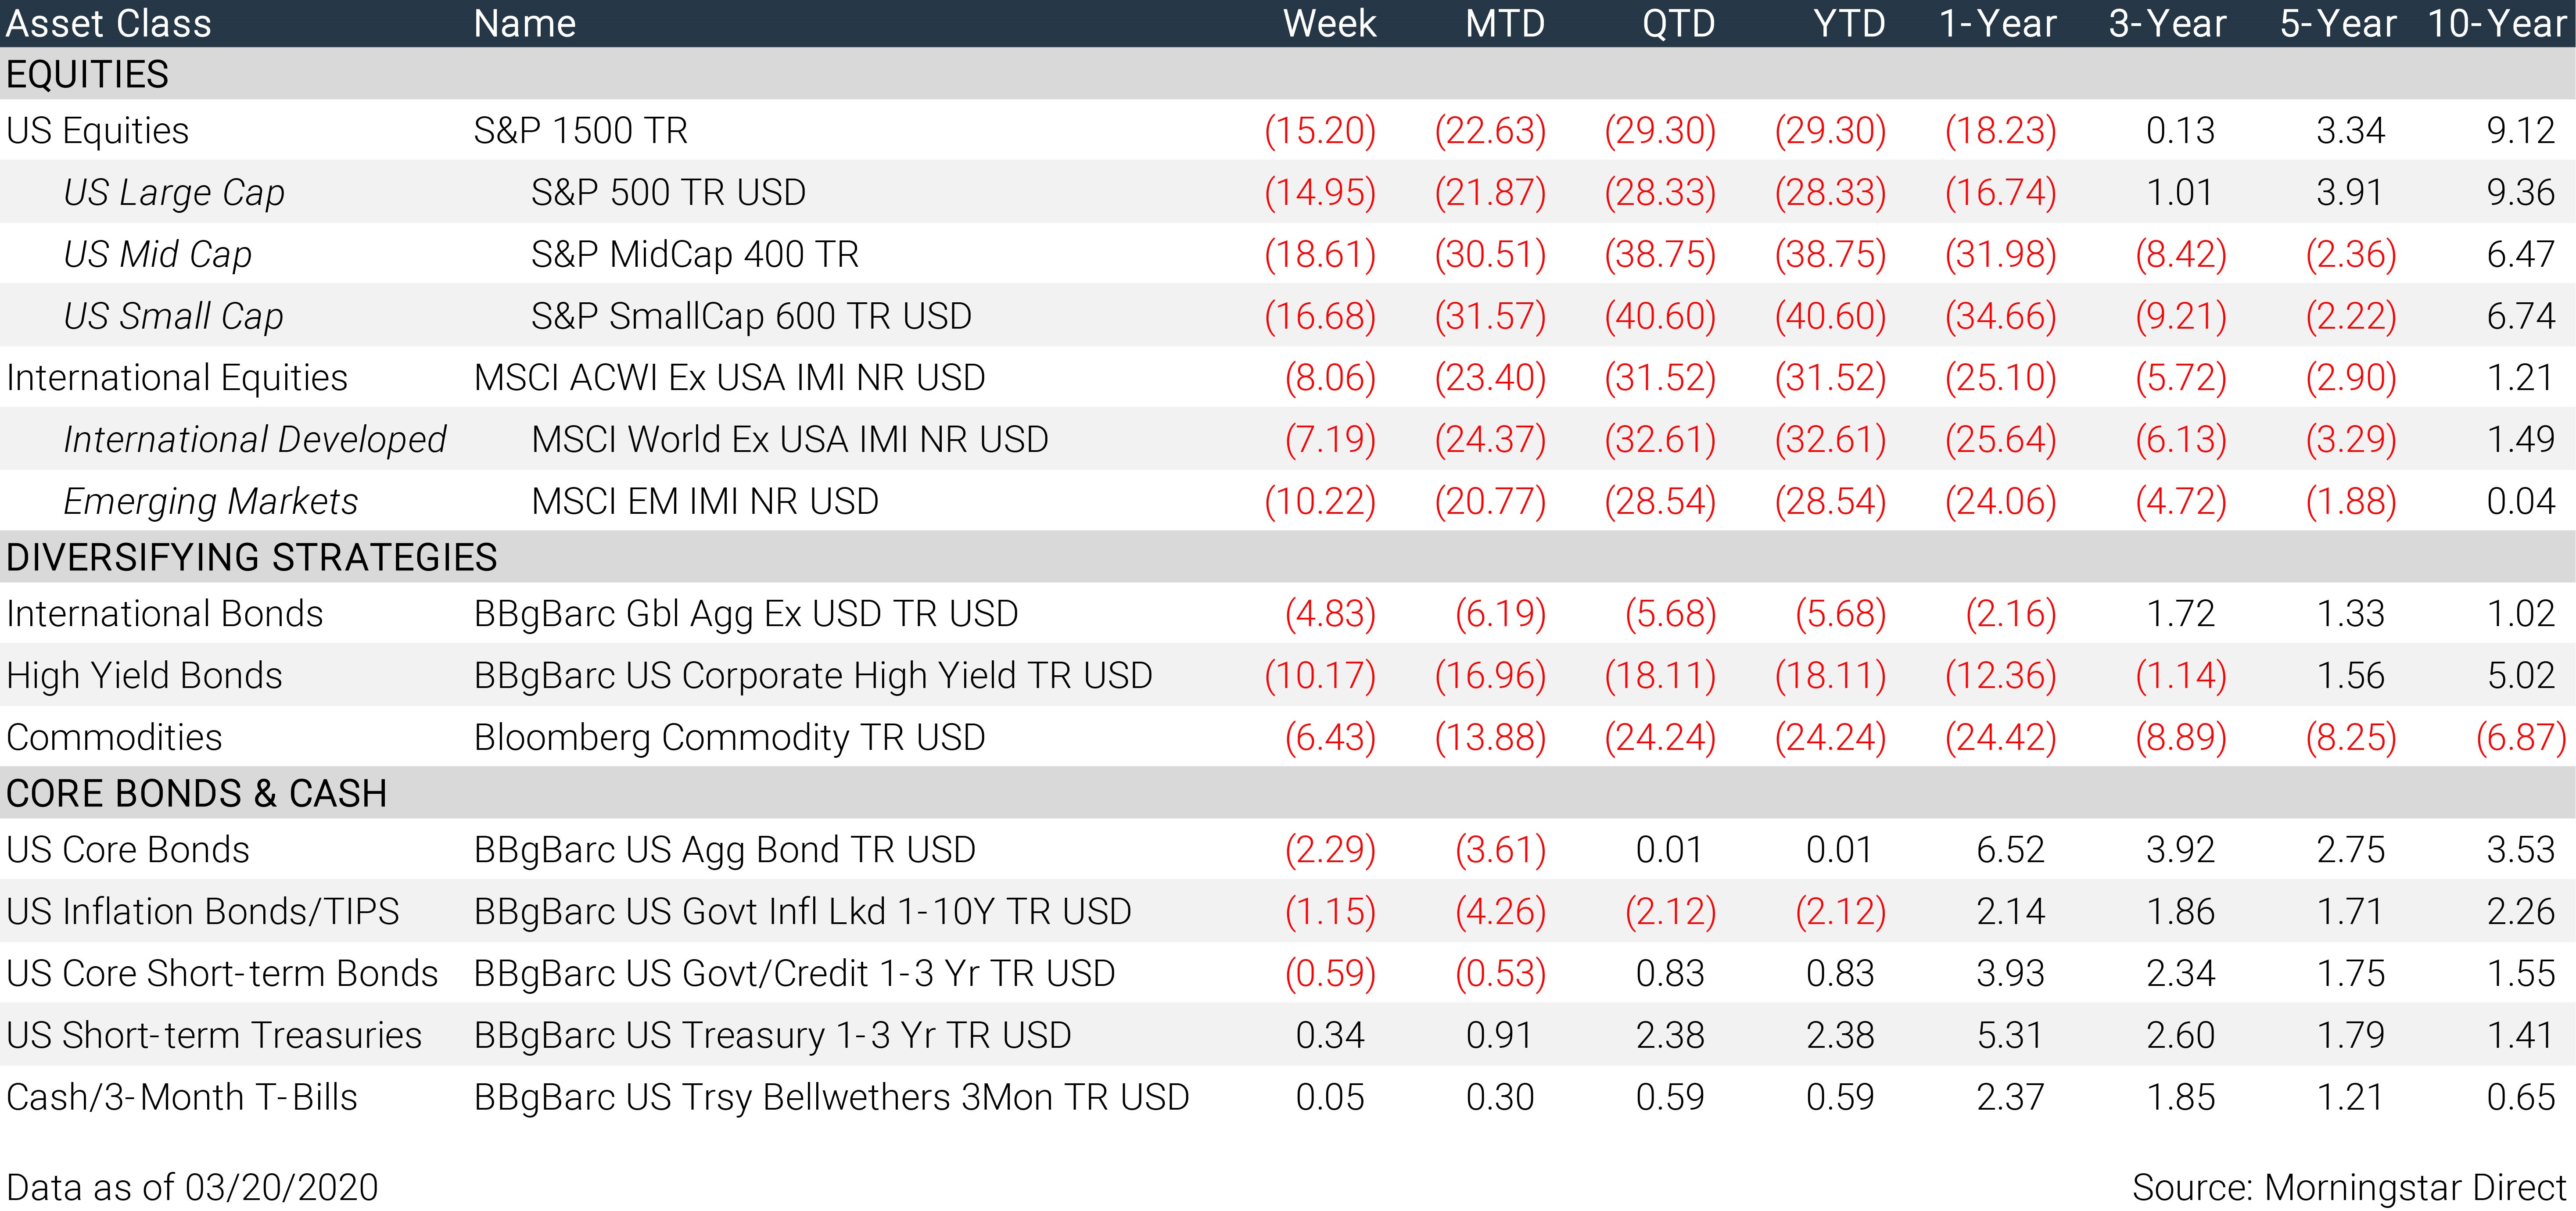Click the 10-Year column header
Screen dimensions: 2576x1211
[2497, 23]
